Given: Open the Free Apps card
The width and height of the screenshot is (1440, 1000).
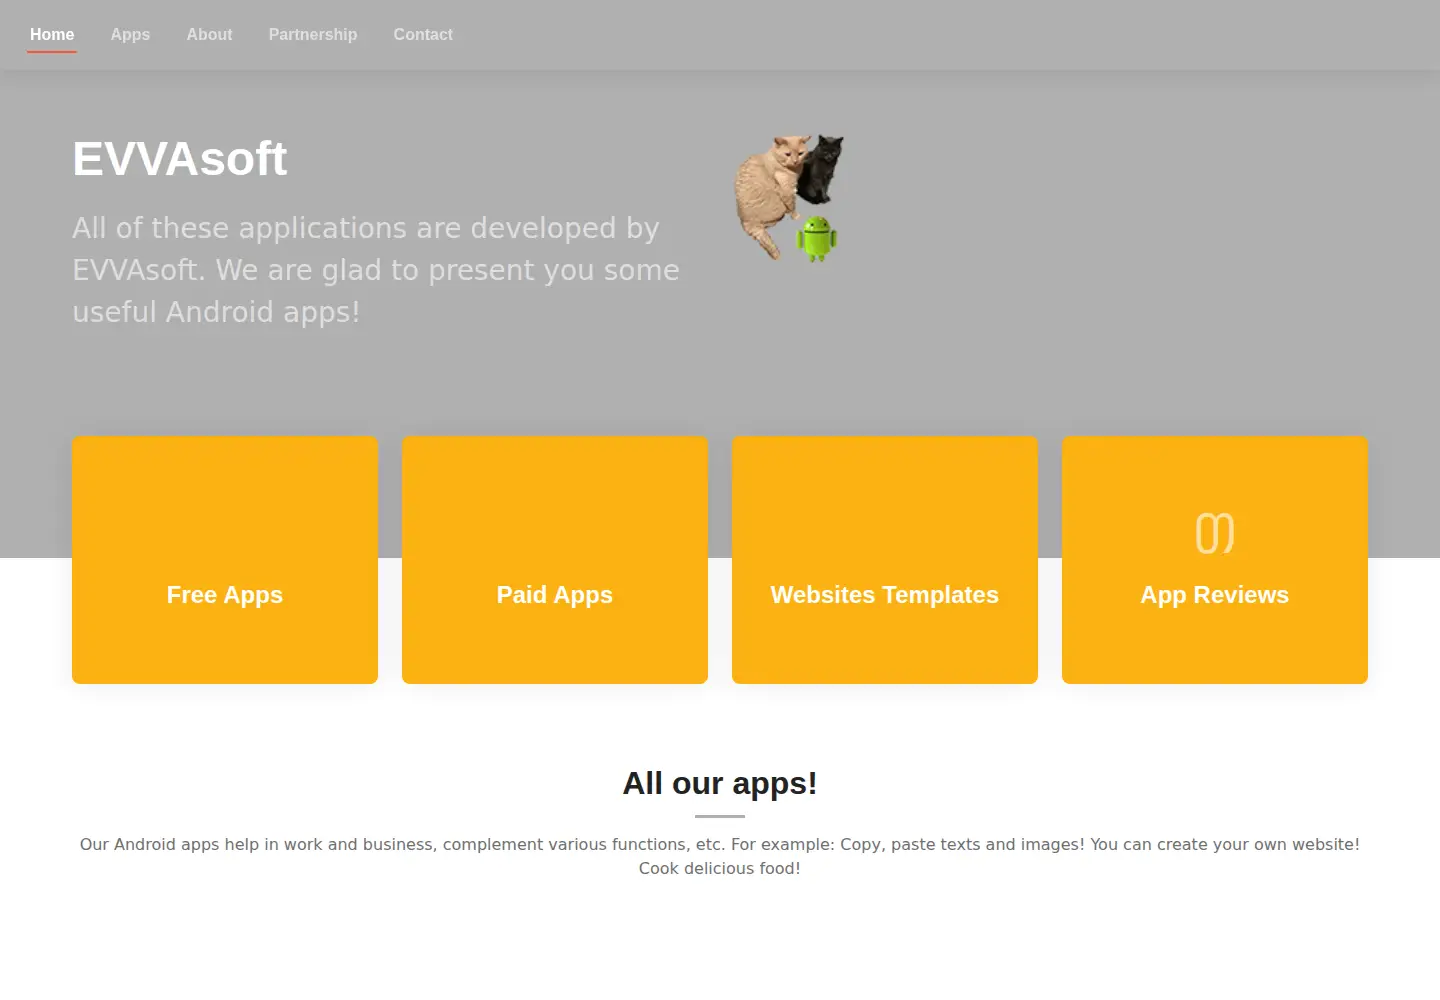Looking at the screenshot, I should [225, 560].
